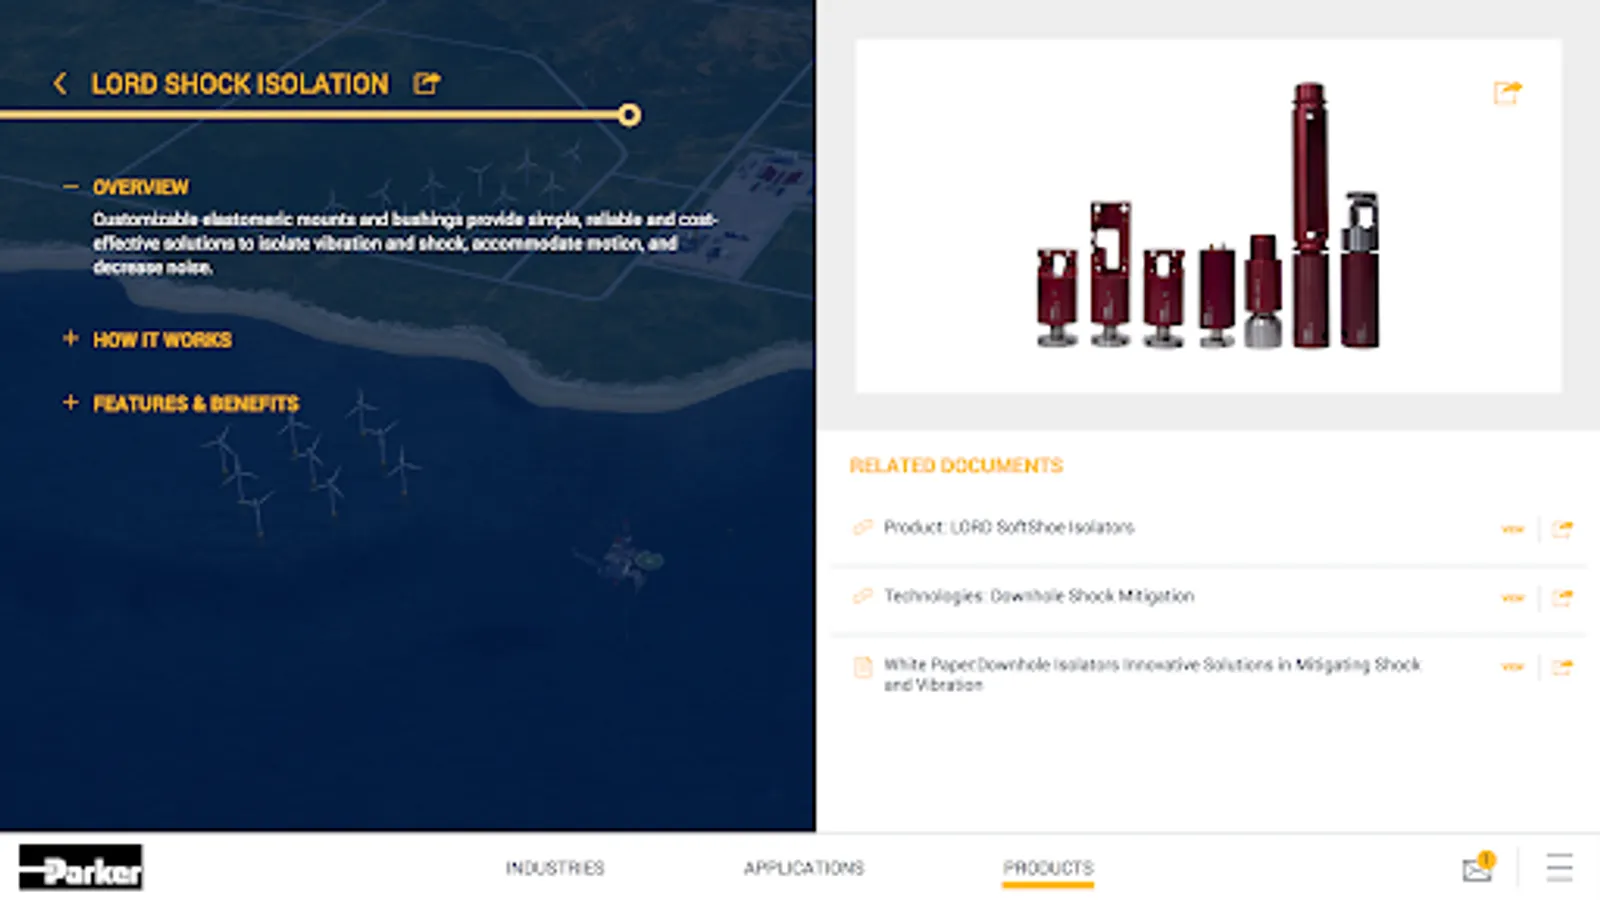Viewport: 1600px width, 900px height.
Task: Share the product image using its corner icon
Action: (1507, 93)
